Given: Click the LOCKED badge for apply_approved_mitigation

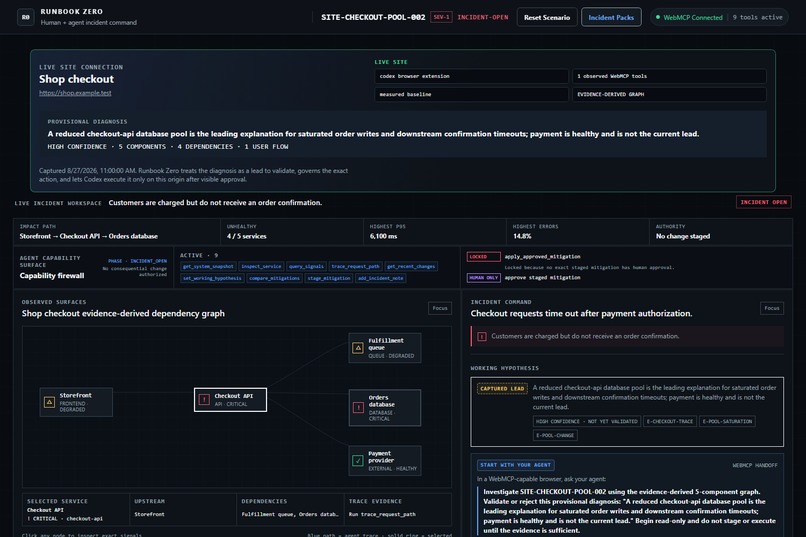Looking at the screenshot, I should tap(483, 256).
